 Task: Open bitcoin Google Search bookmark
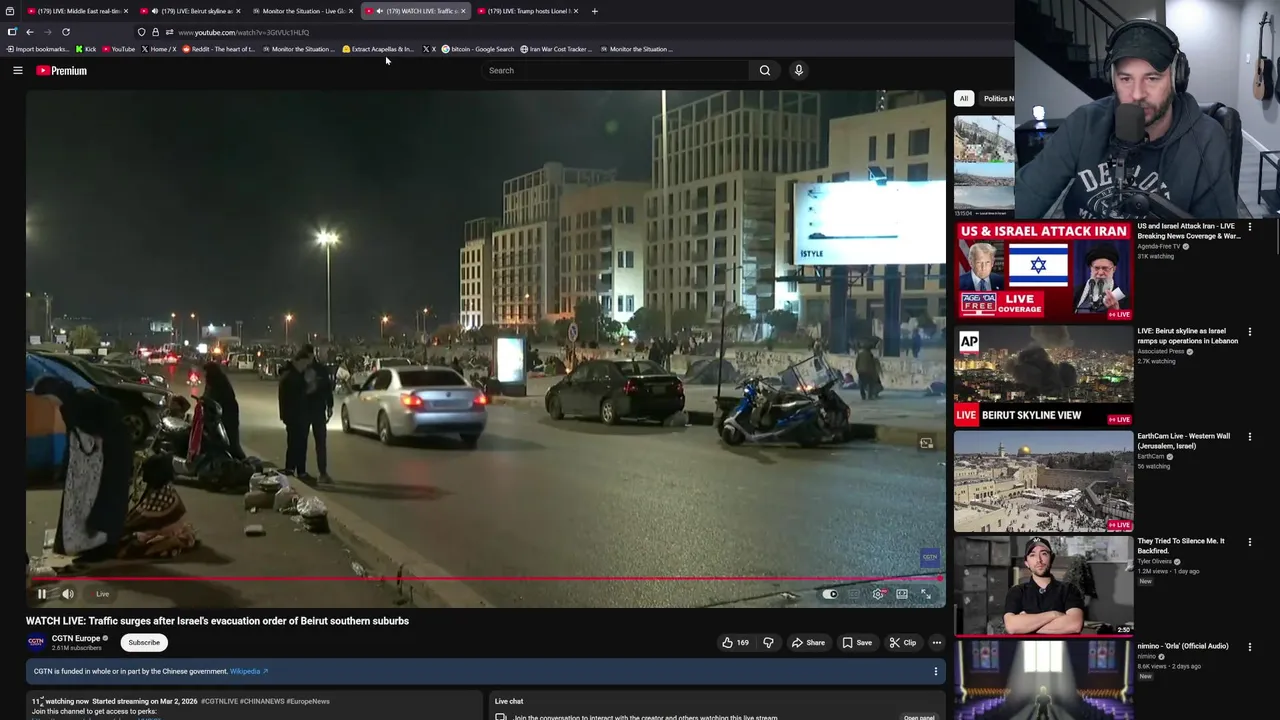coord(478,49)
